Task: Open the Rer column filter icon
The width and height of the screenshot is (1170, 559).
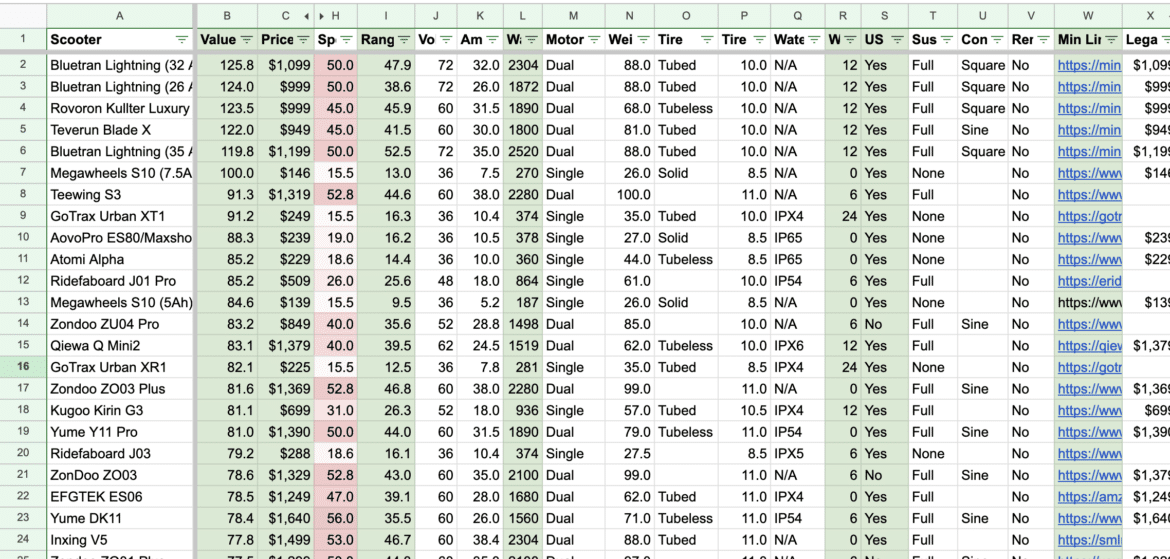Action: click(x=1044, y=40)
